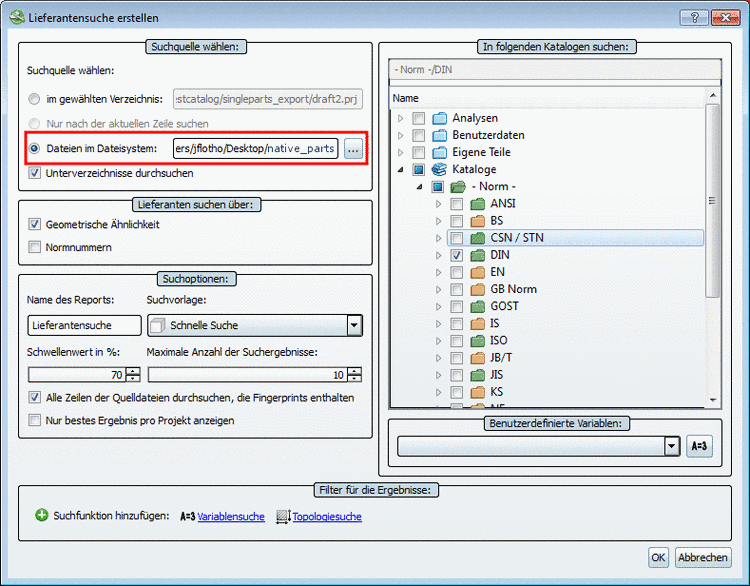Click the GOST folder icon
Screen dimensions: 750x586
click(477, 306)
